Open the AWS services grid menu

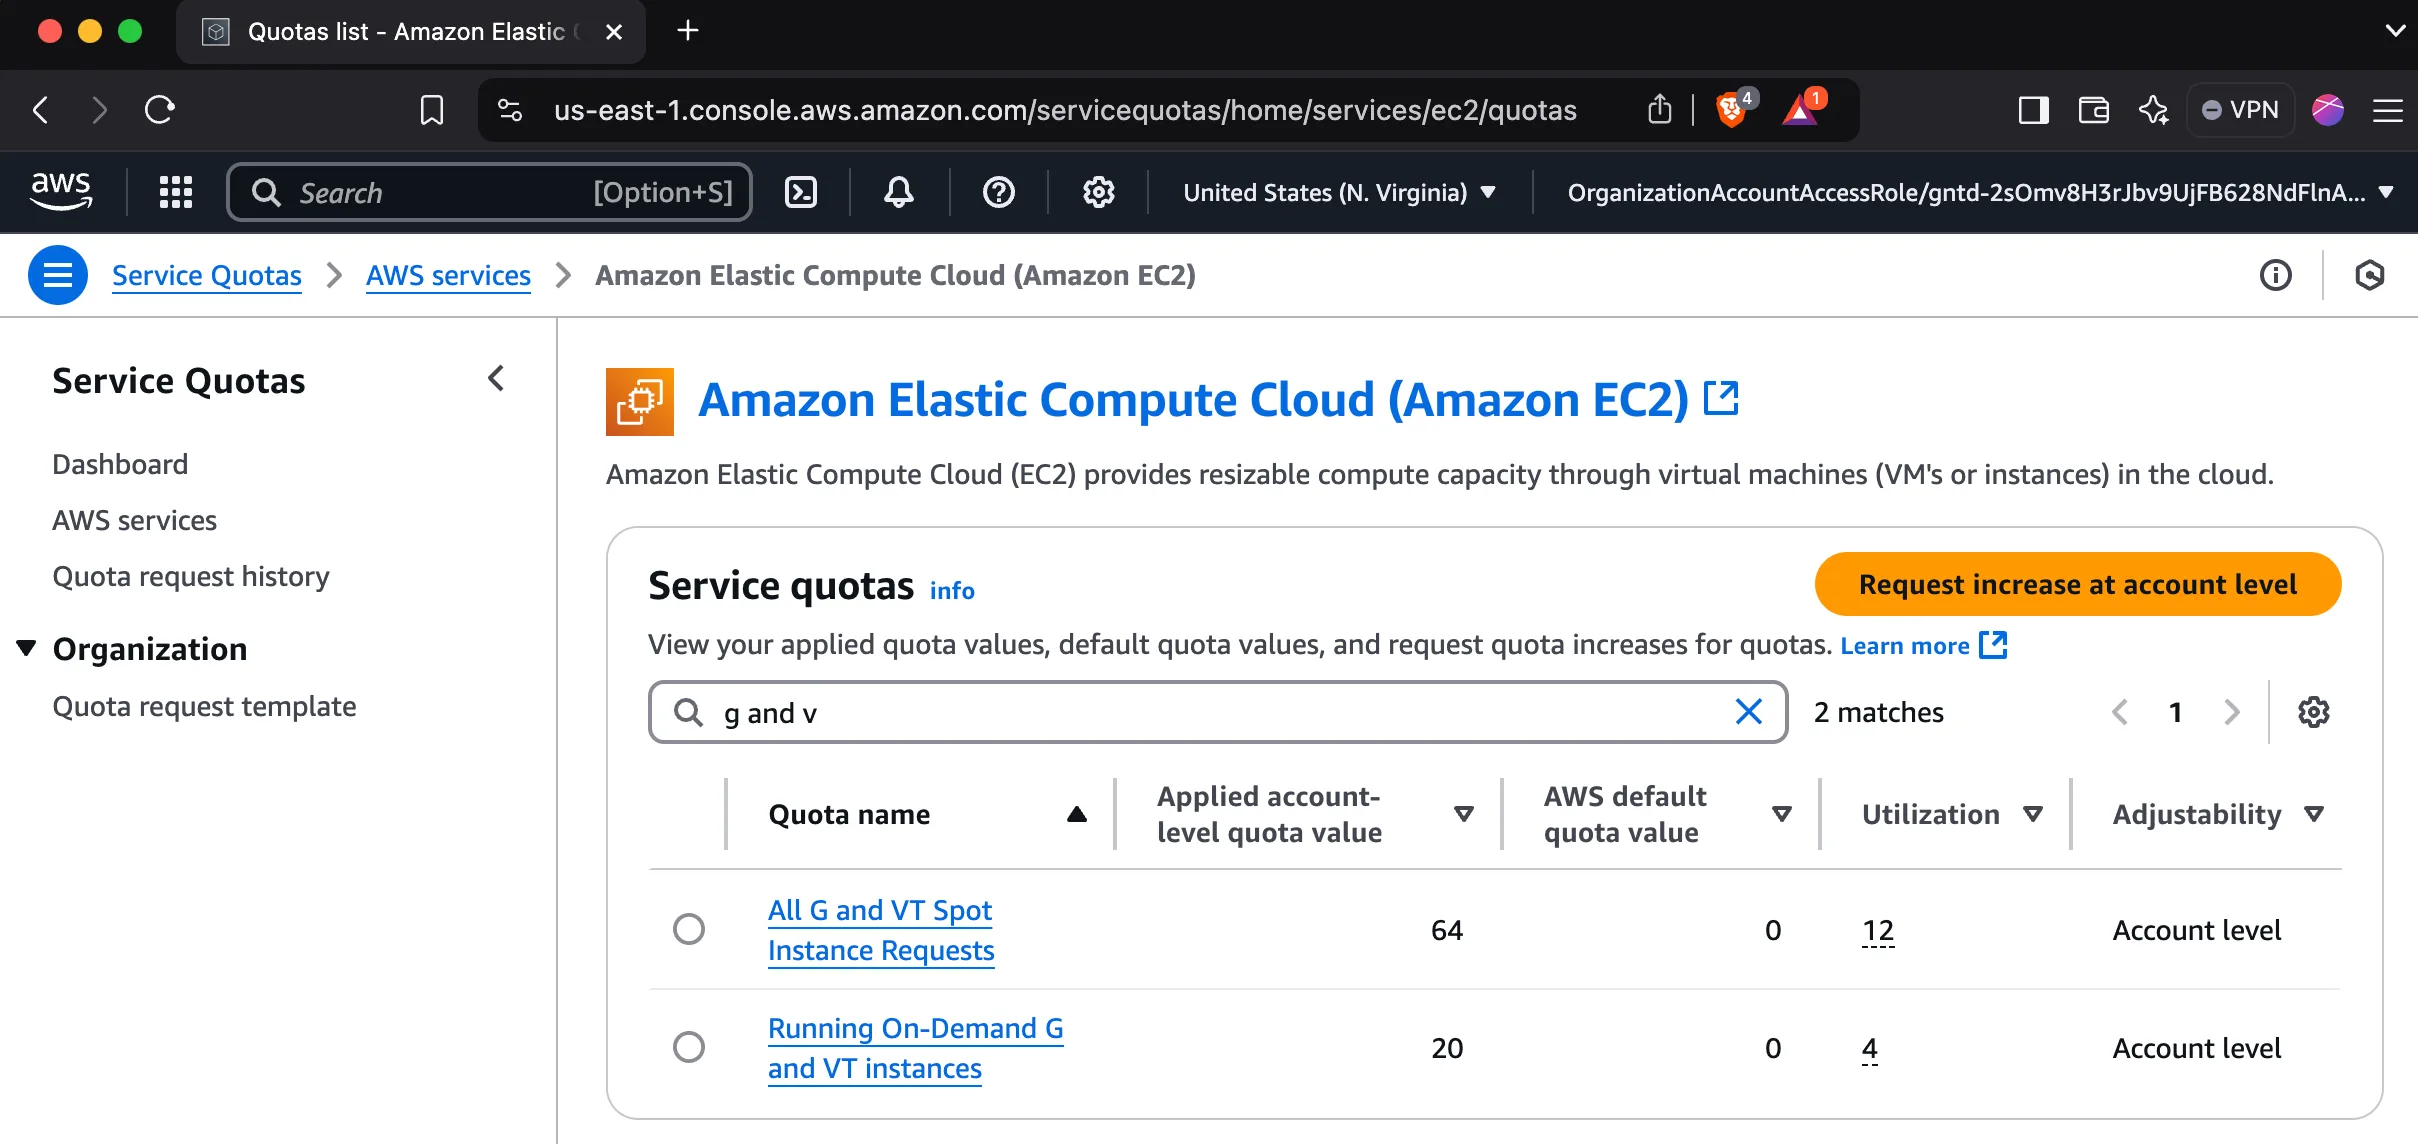click(176, 192)
